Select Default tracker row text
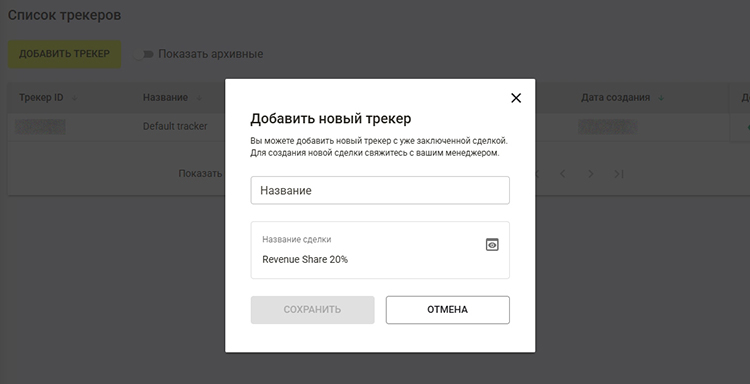The height and width of the screenshot is (384, 750). [x=175, y=126]
